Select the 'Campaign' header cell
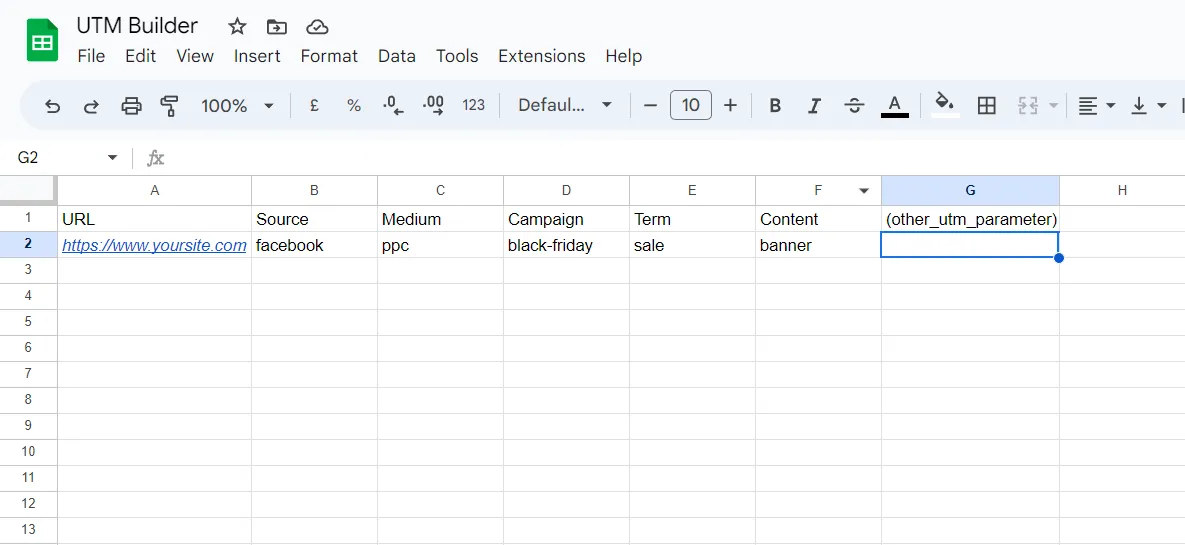This screenshot has height=545, width=1185. (x=567, y=219)
